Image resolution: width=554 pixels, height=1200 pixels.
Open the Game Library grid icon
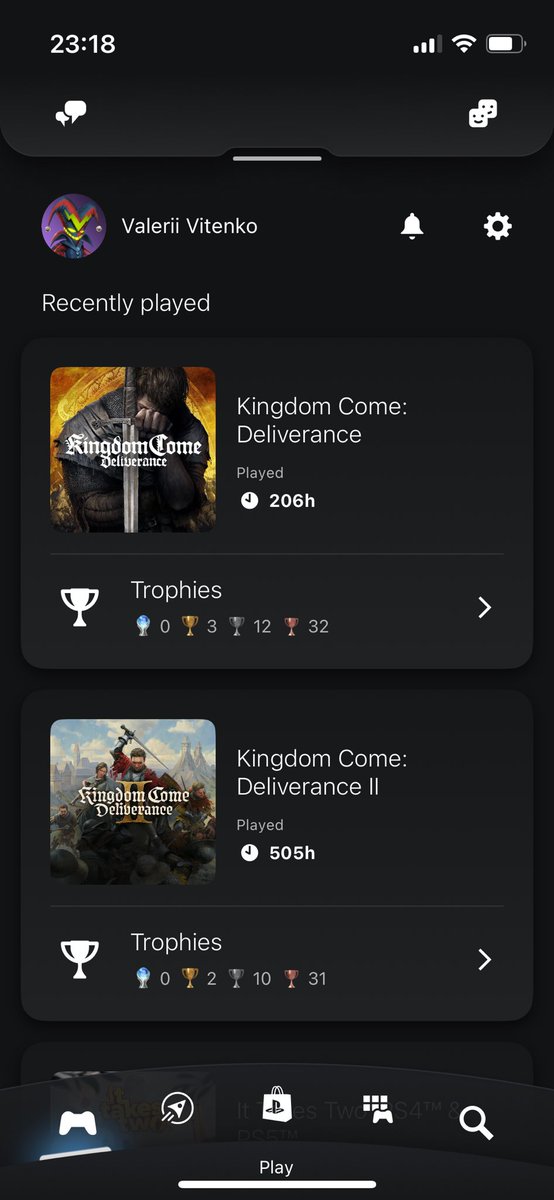coord(377,1108)
